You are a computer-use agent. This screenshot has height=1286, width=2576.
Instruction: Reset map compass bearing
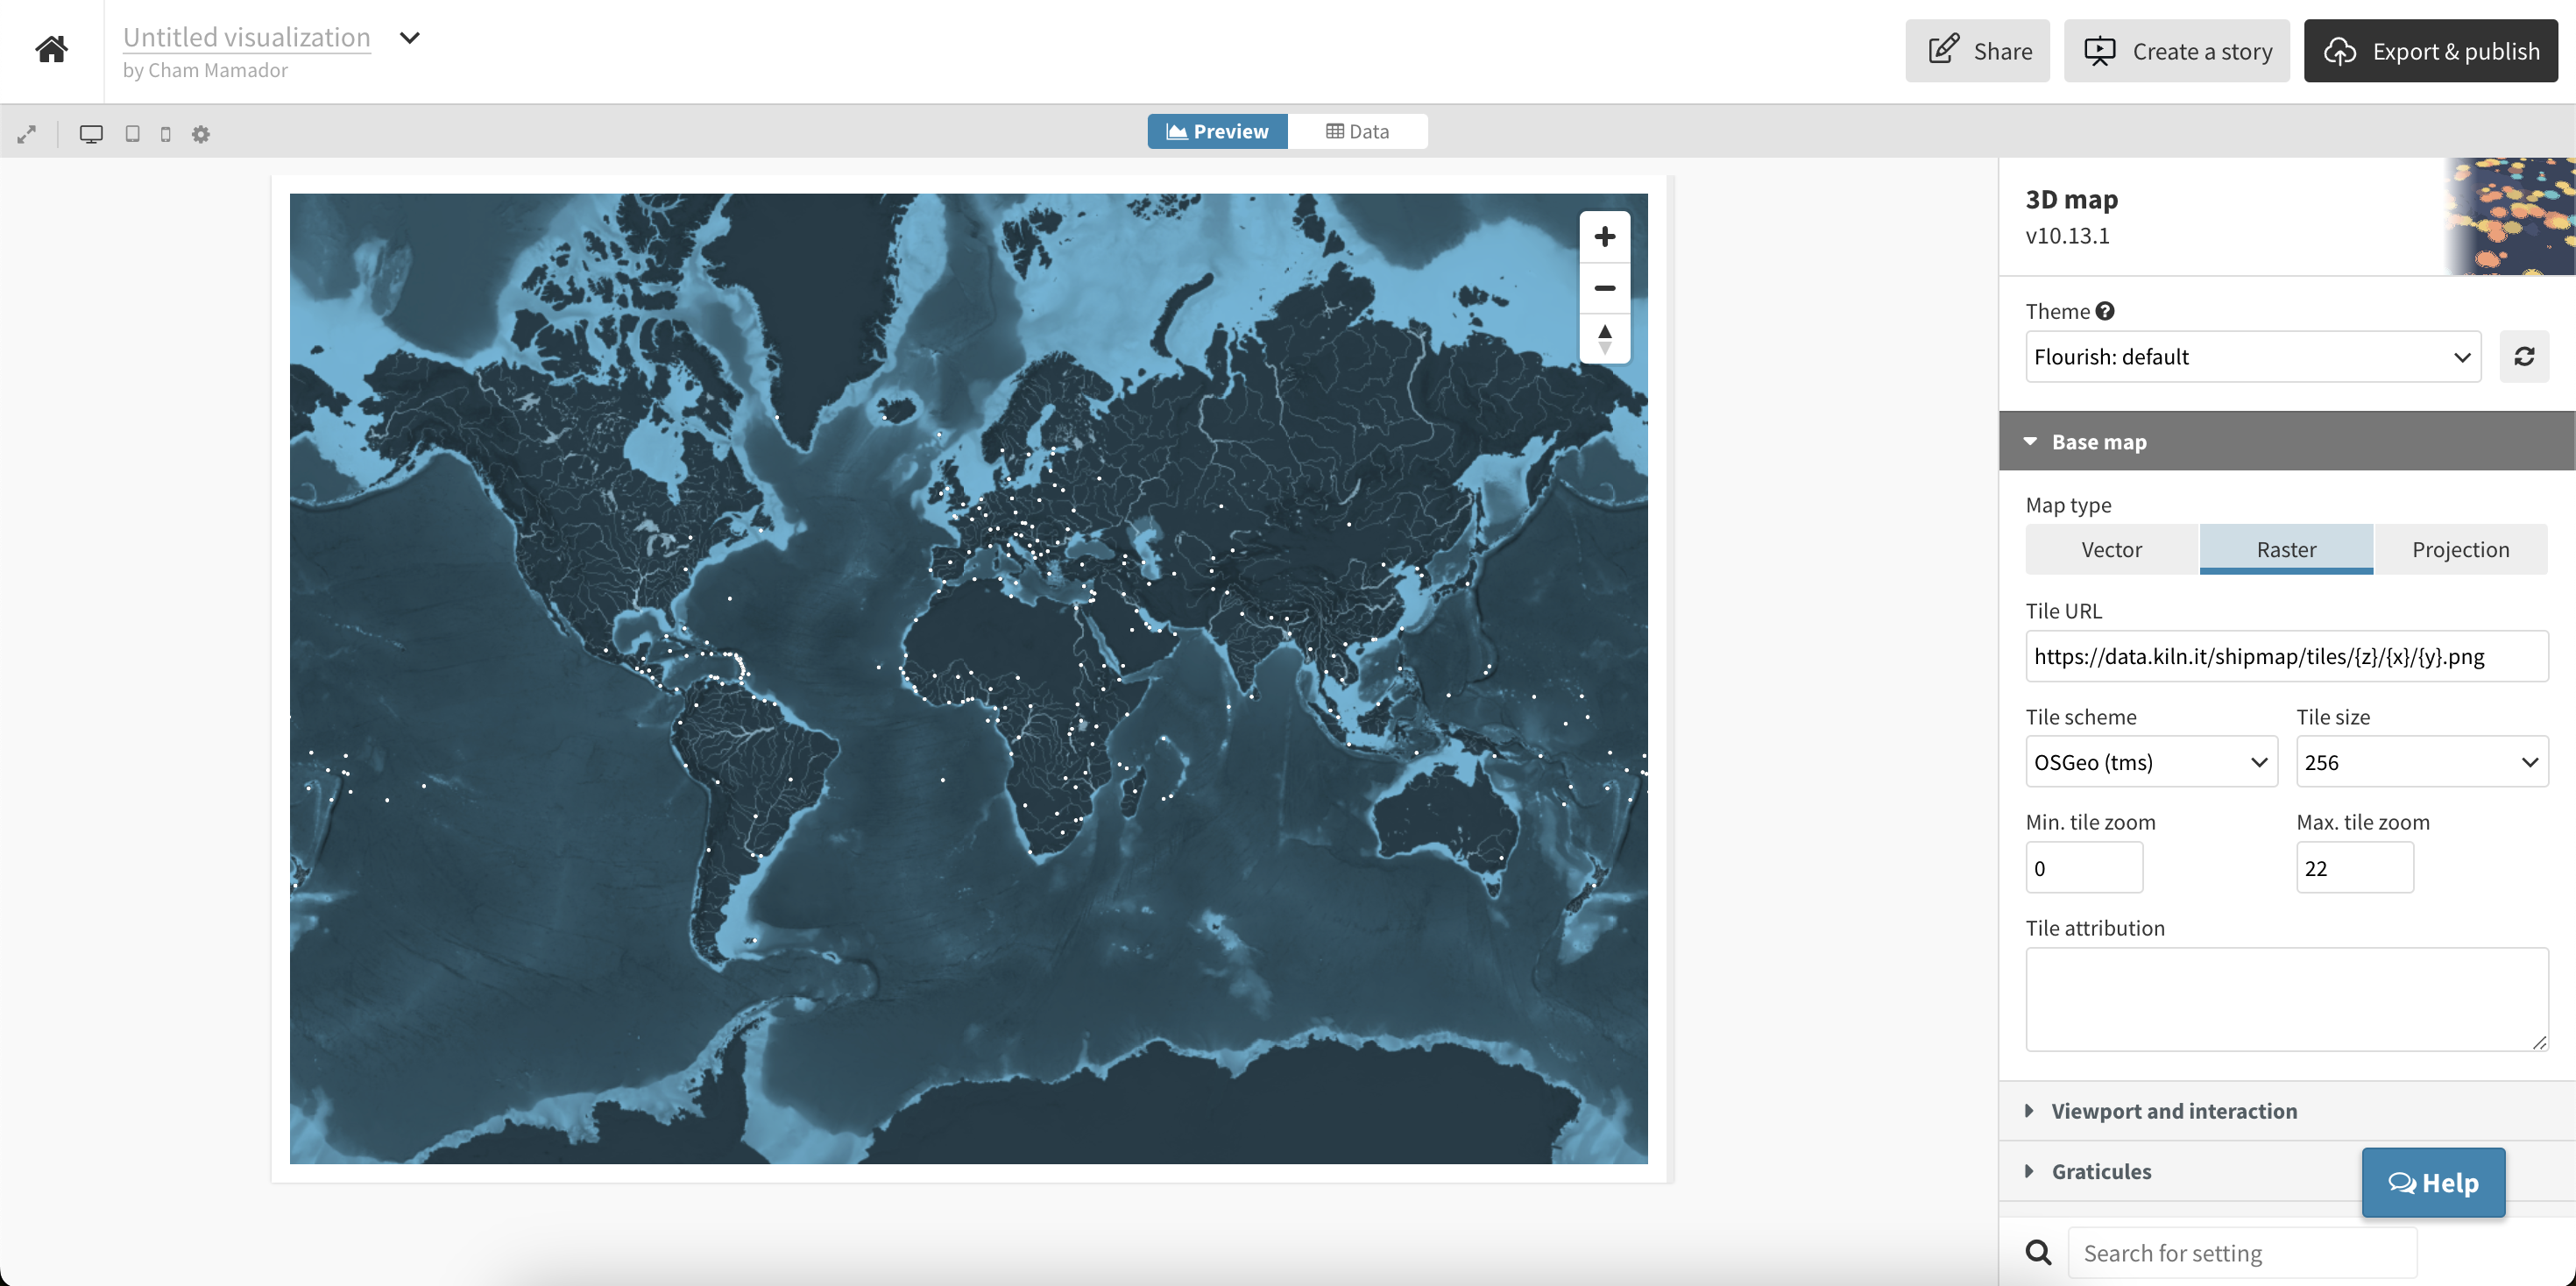coord(1604,338)
